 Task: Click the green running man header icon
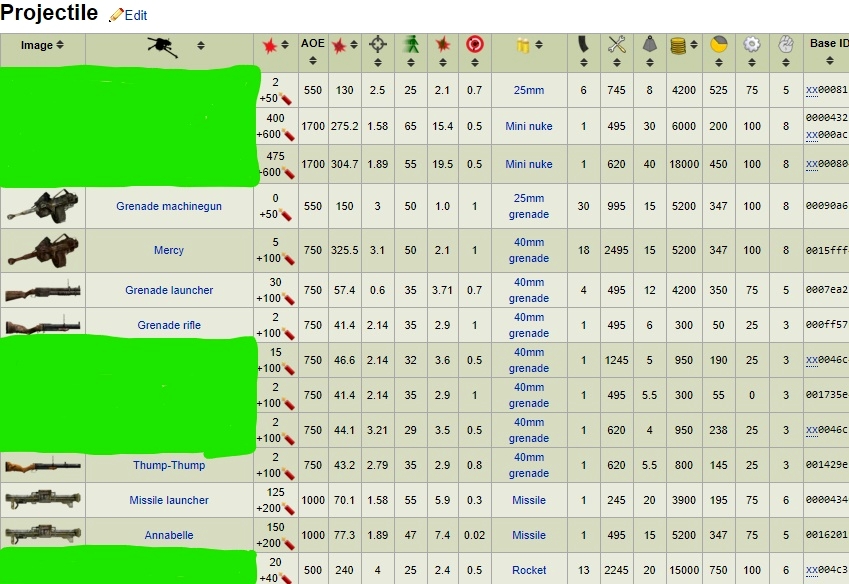click(x=410, y=45)
